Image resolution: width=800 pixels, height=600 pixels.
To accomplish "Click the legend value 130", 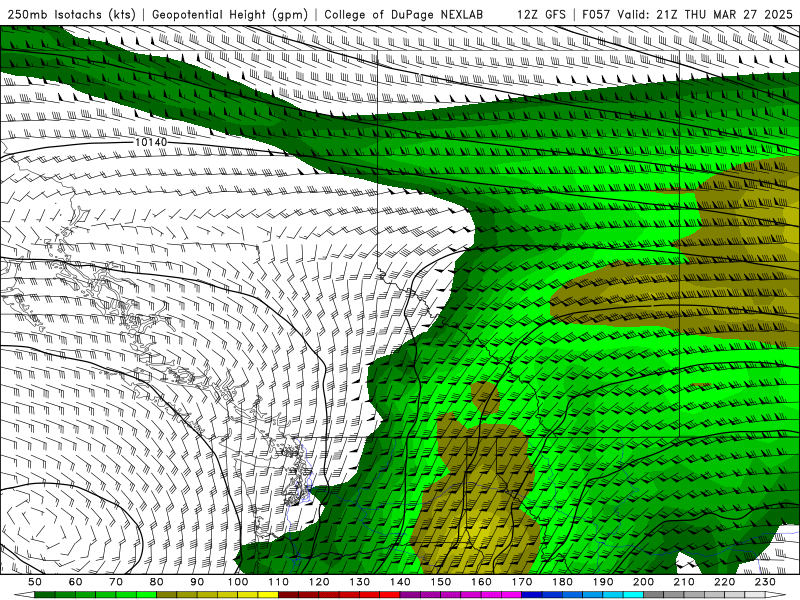I will pos(360,582).
